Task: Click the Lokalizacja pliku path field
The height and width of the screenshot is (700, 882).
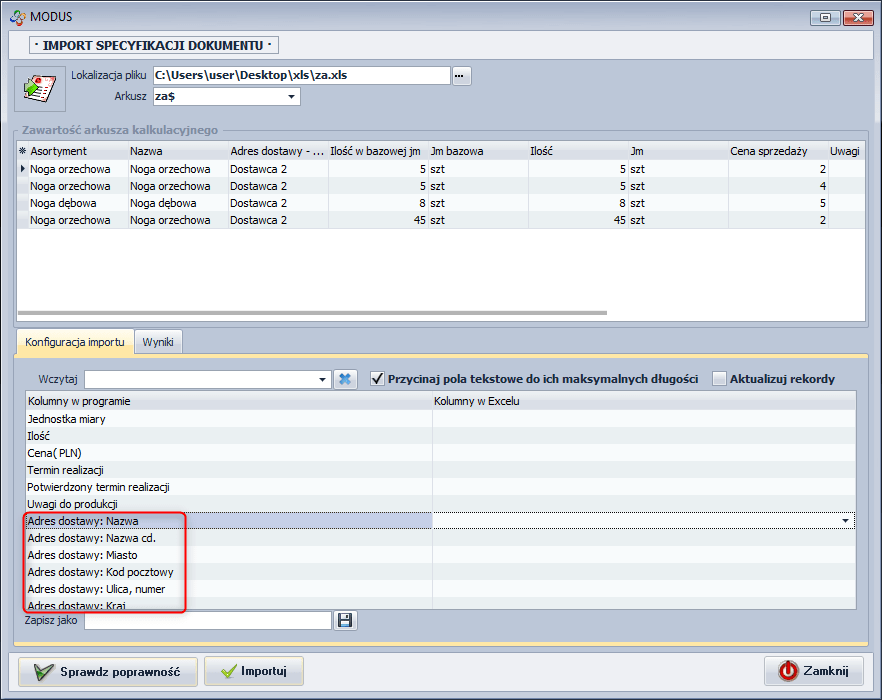Action: [302, 75]
